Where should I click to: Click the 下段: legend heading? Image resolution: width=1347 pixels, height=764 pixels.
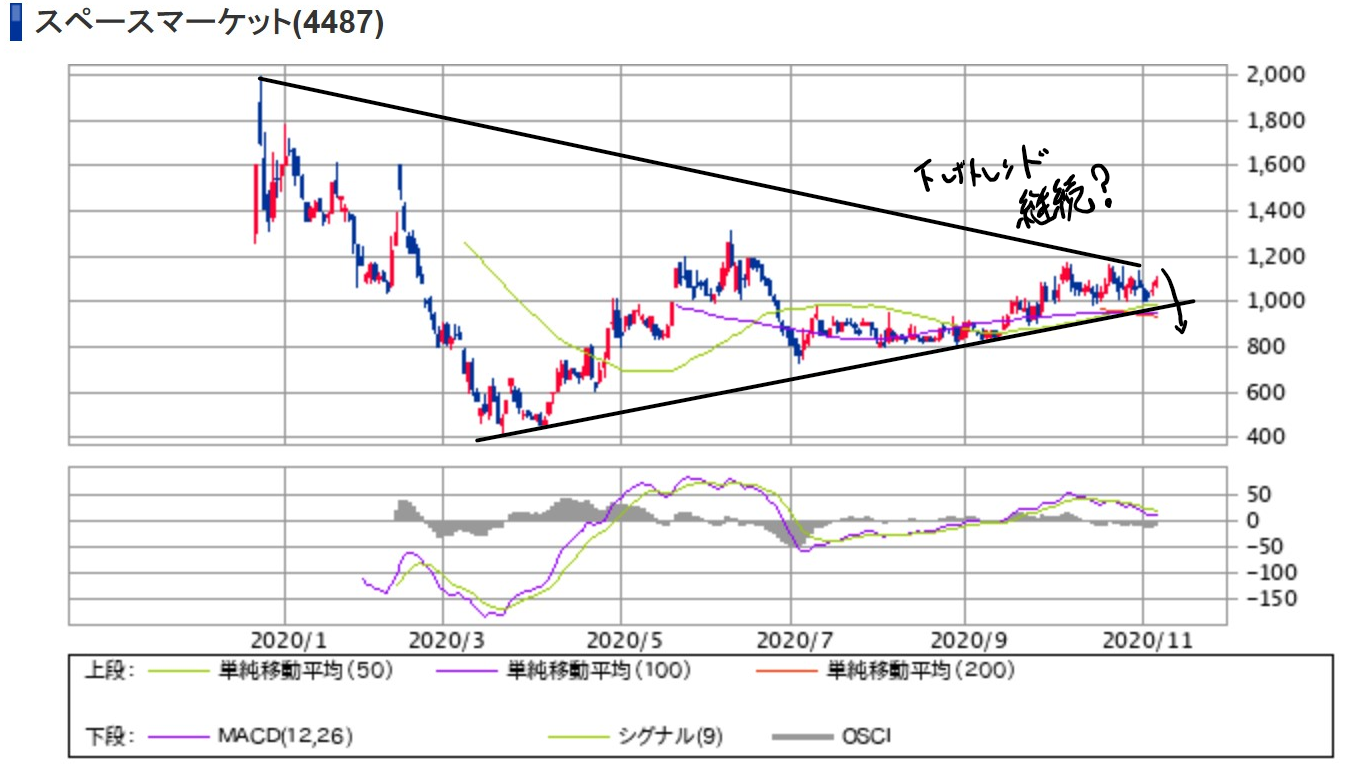click(110, 737)
